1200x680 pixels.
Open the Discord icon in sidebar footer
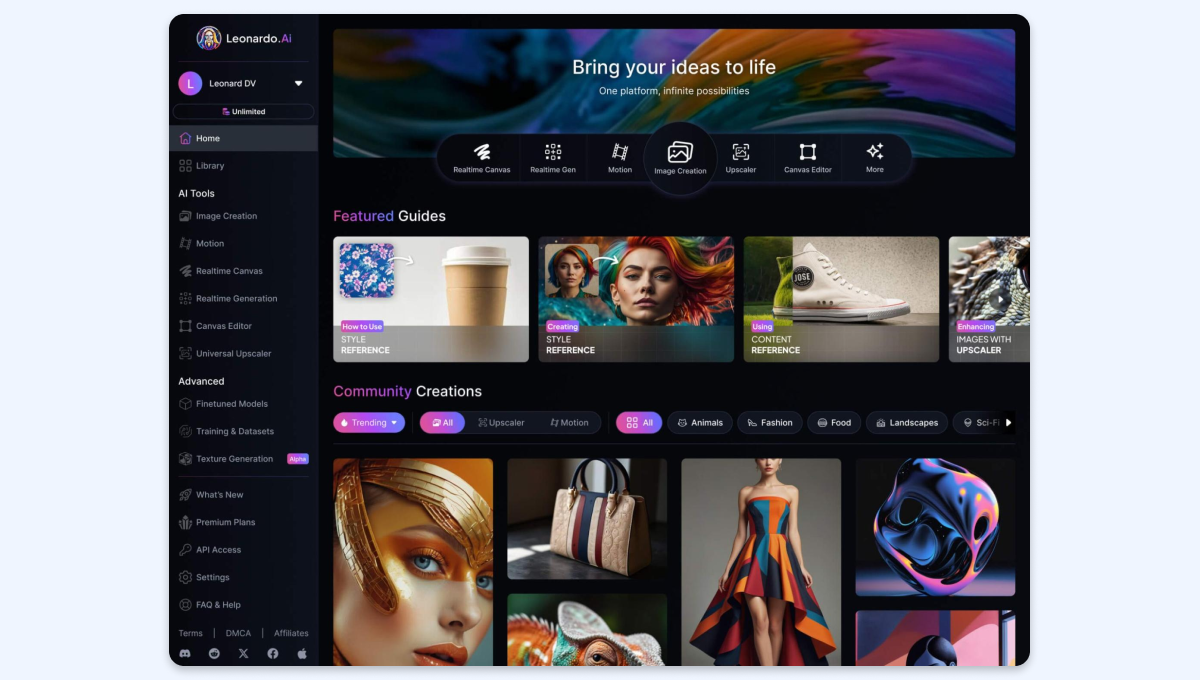[185, 653]
